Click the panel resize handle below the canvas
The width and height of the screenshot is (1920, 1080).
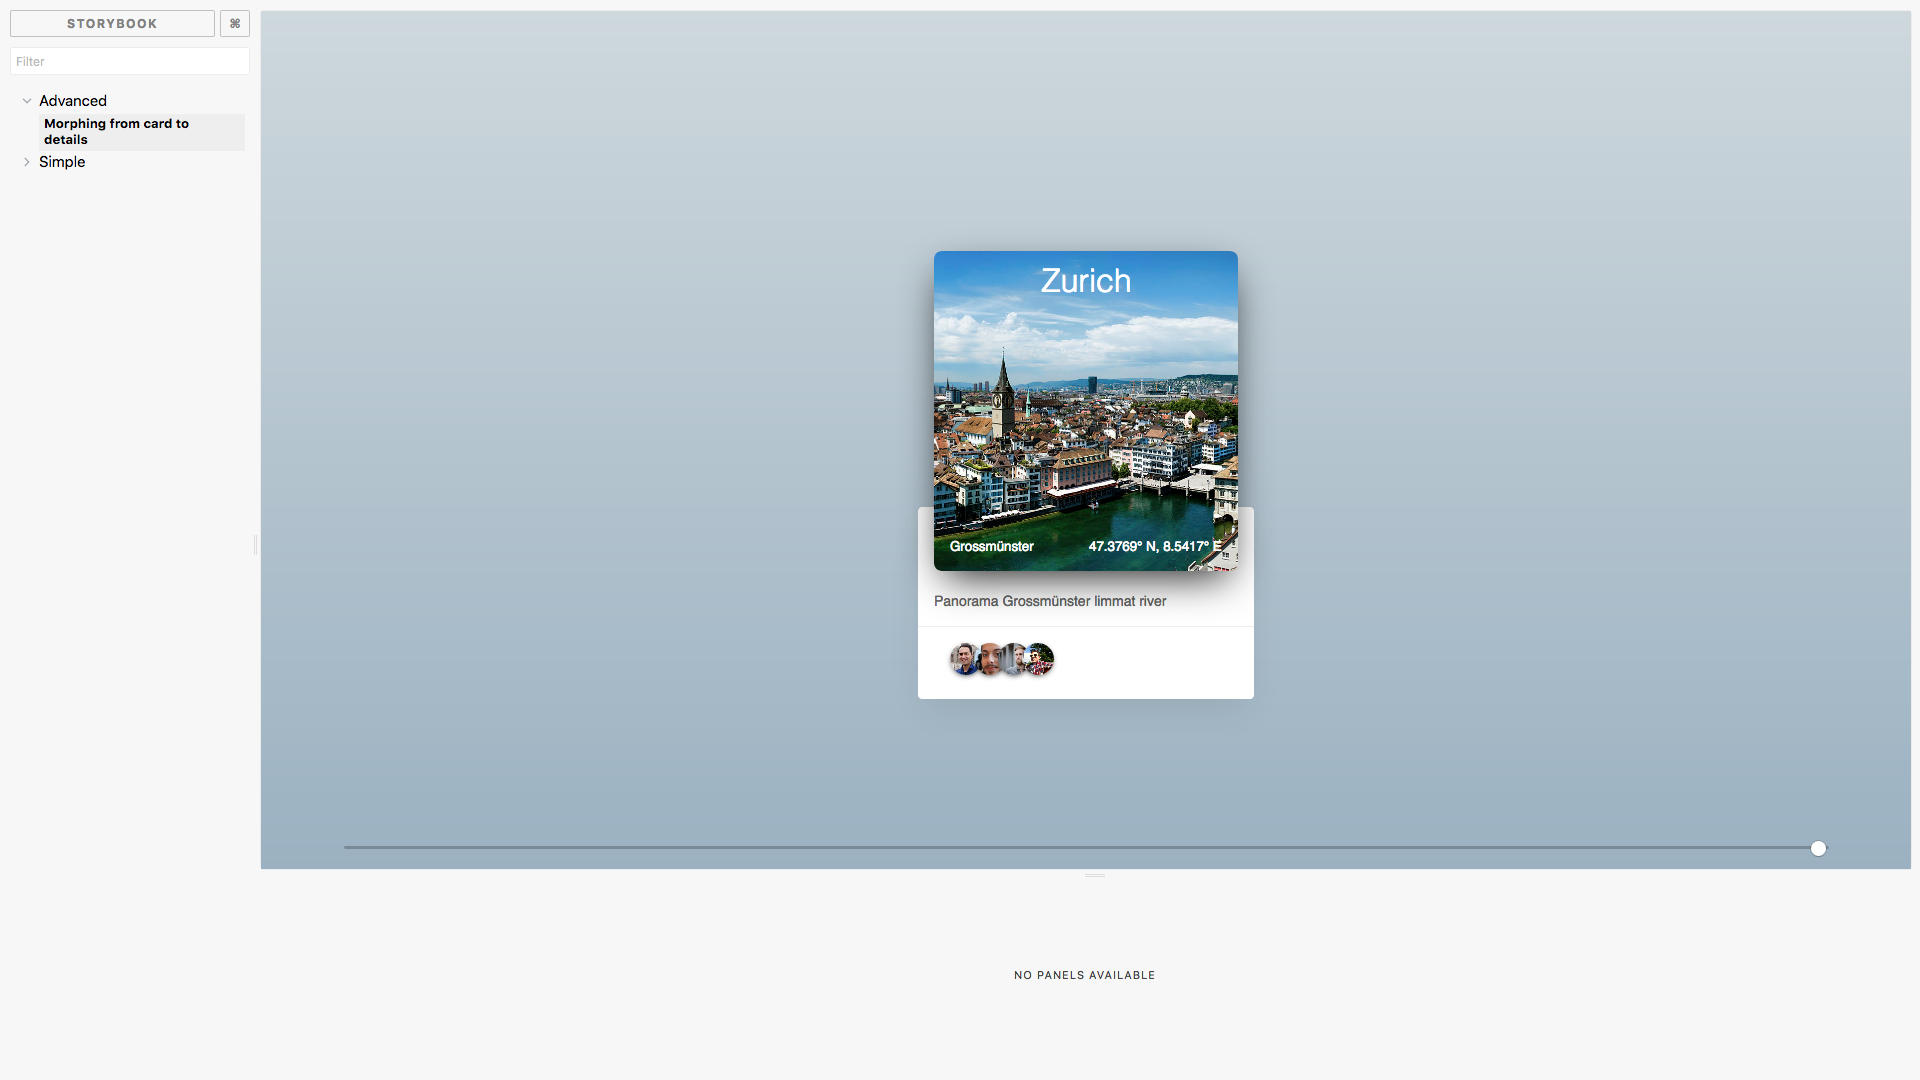(x=1094, y=874)
